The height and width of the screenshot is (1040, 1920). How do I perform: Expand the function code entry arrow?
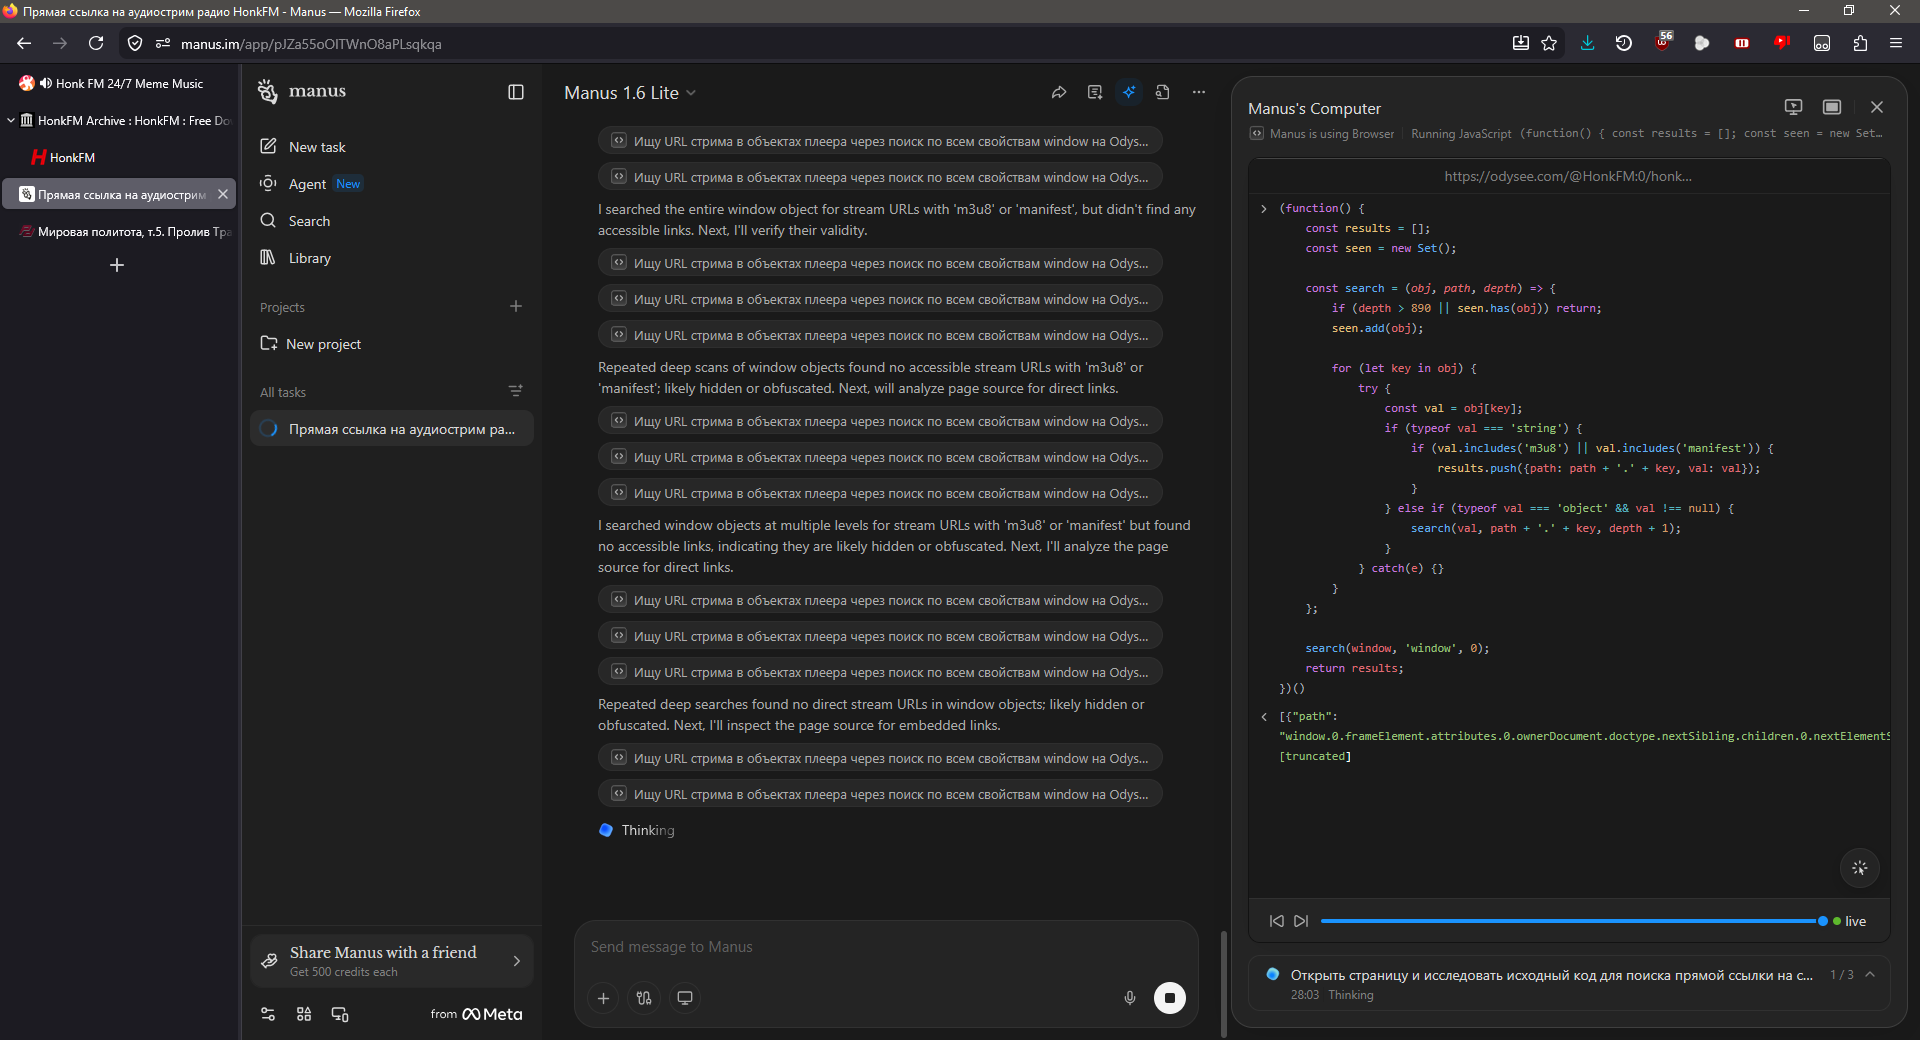click(1264, 208)
